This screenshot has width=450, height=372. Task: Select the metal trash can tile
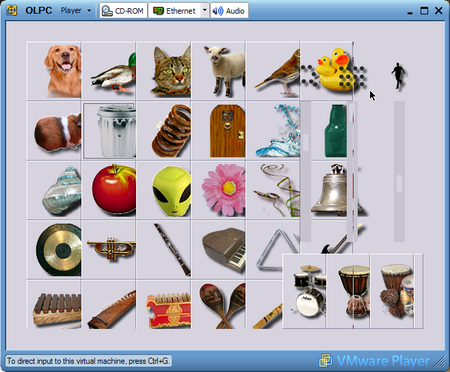coord(109,131)
